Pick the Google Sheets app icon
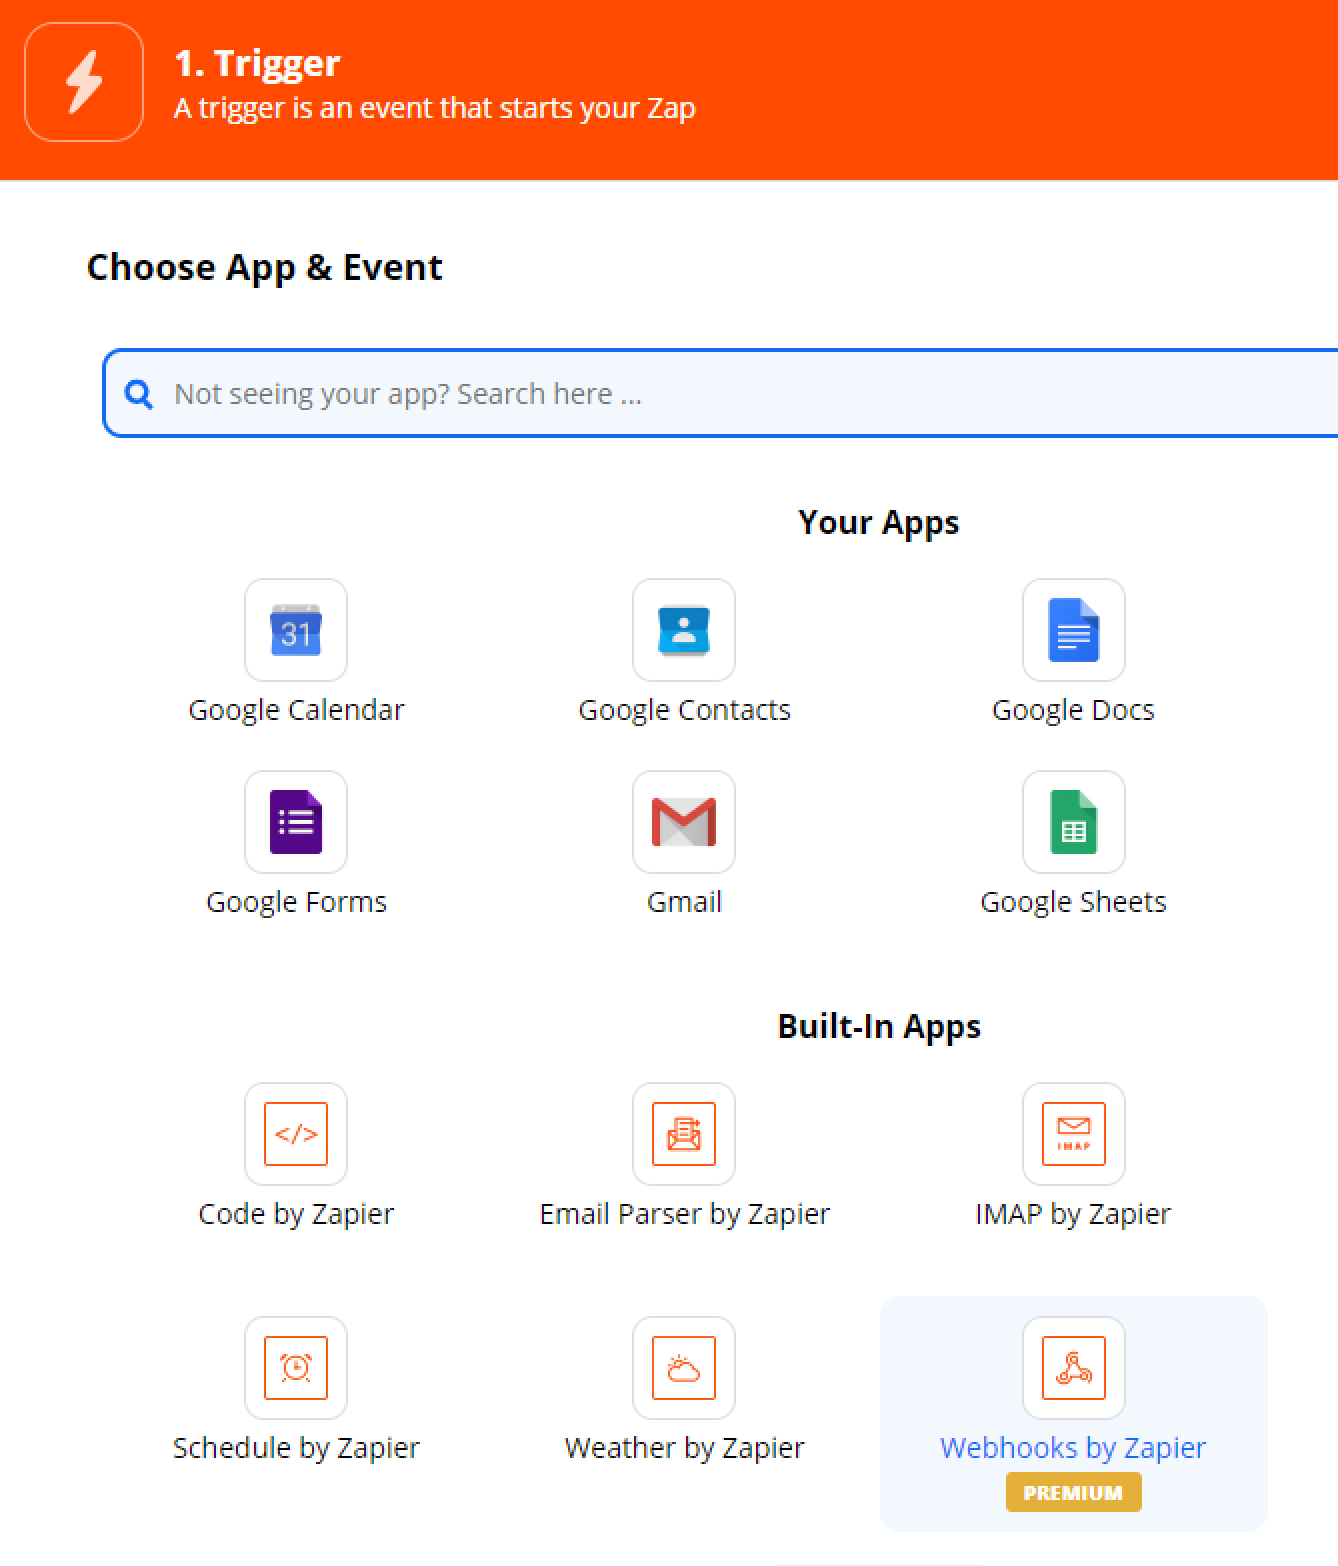1338x1566 pixels. [1074, 822]
